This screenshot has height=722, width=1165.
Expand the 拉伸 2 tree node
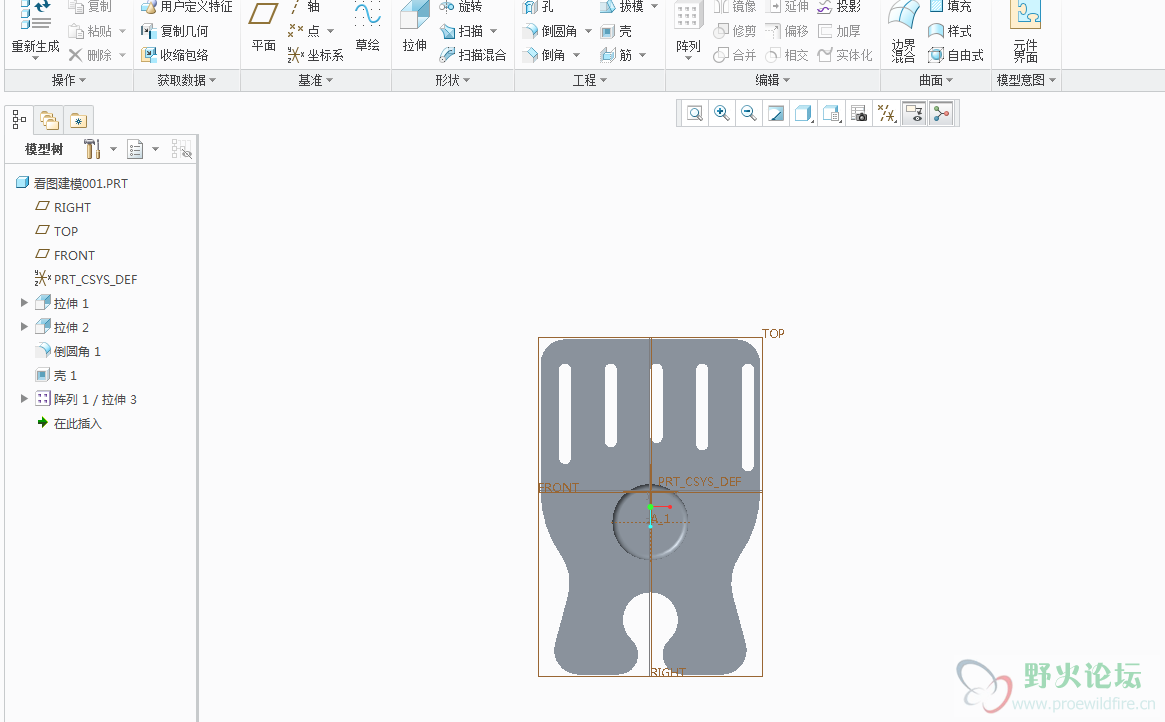[24, 327]
